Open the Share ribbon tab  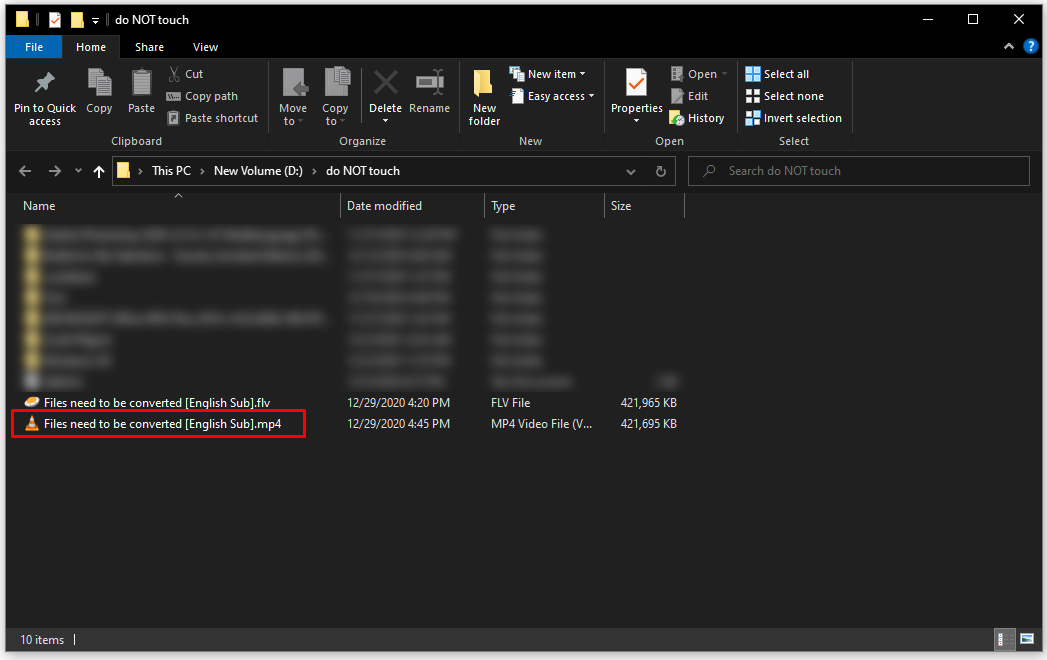tap(149, 47)
